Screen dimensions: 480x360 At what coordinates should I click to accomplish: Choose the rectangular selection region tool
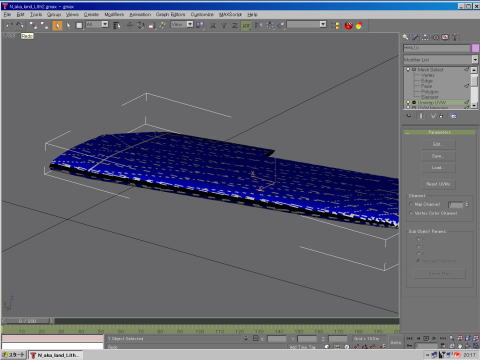click(x=79, y=25)
